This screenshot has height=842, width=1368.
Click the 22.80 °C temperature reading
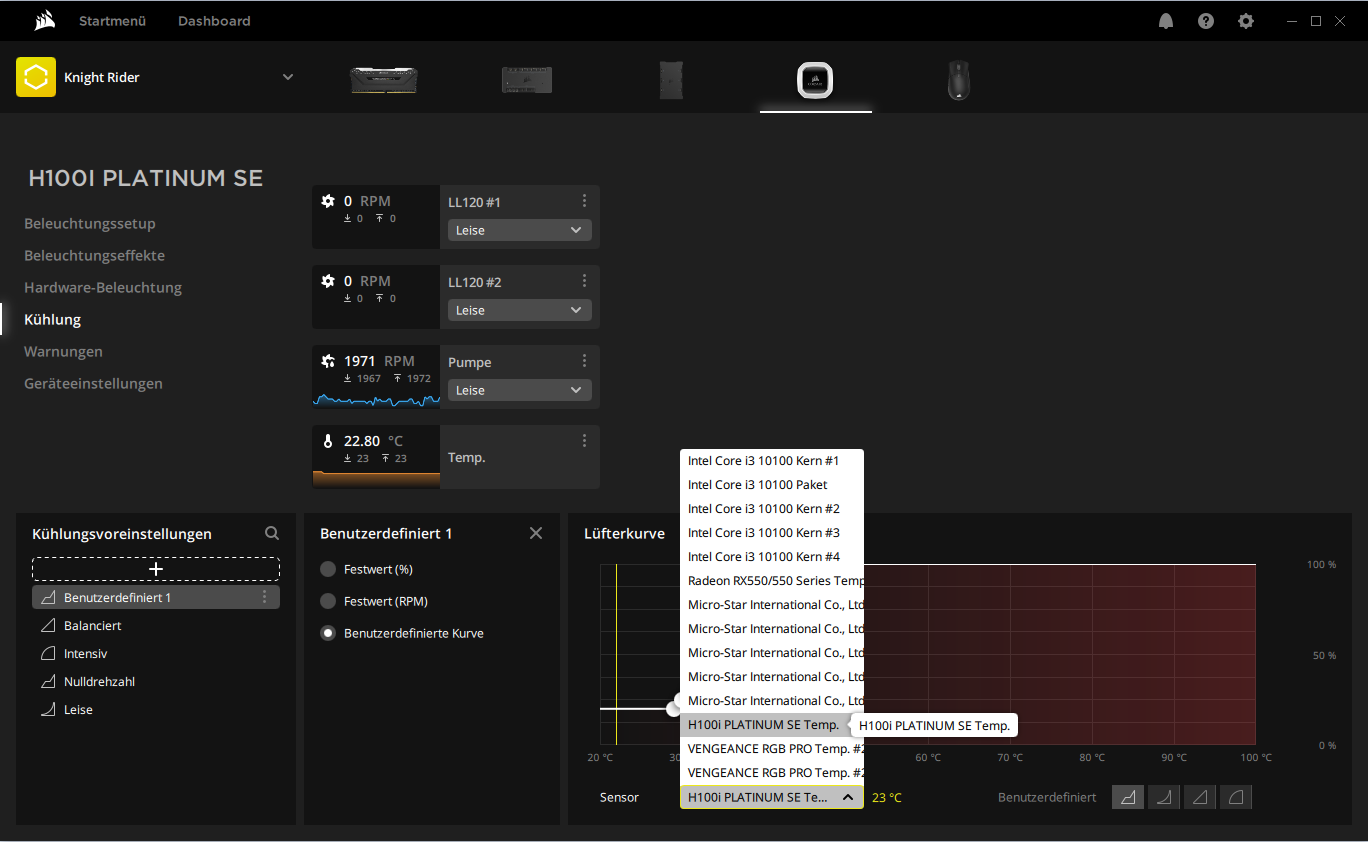[373, 441]
